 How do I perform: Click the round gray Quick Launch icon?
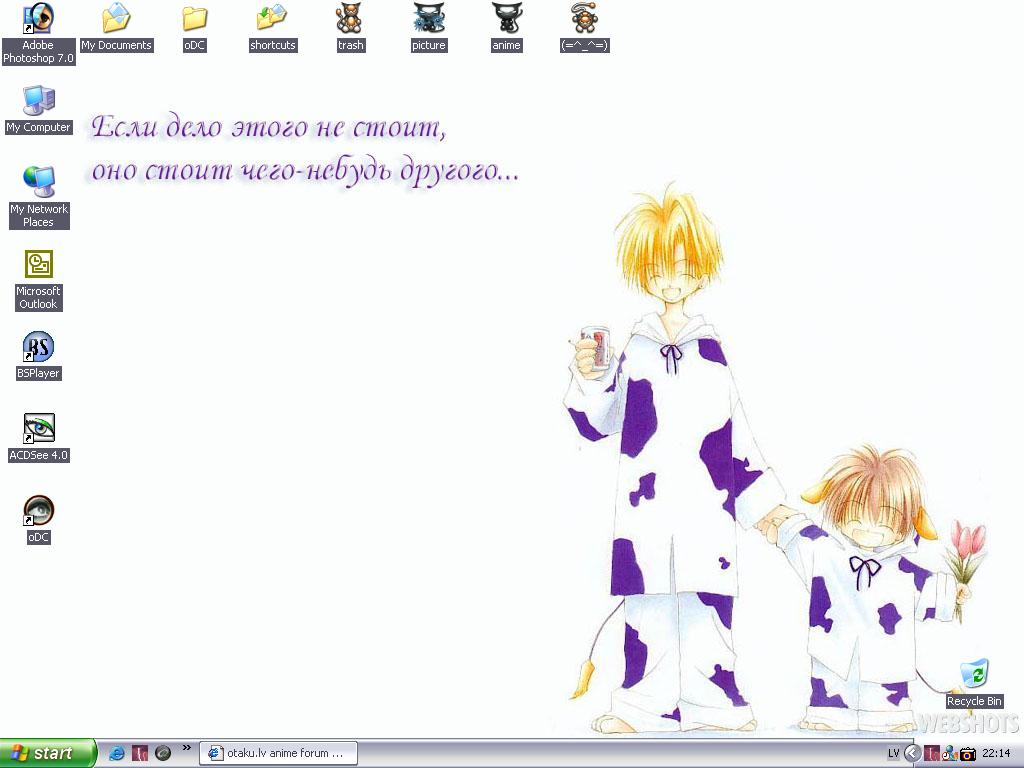(163, 753)
